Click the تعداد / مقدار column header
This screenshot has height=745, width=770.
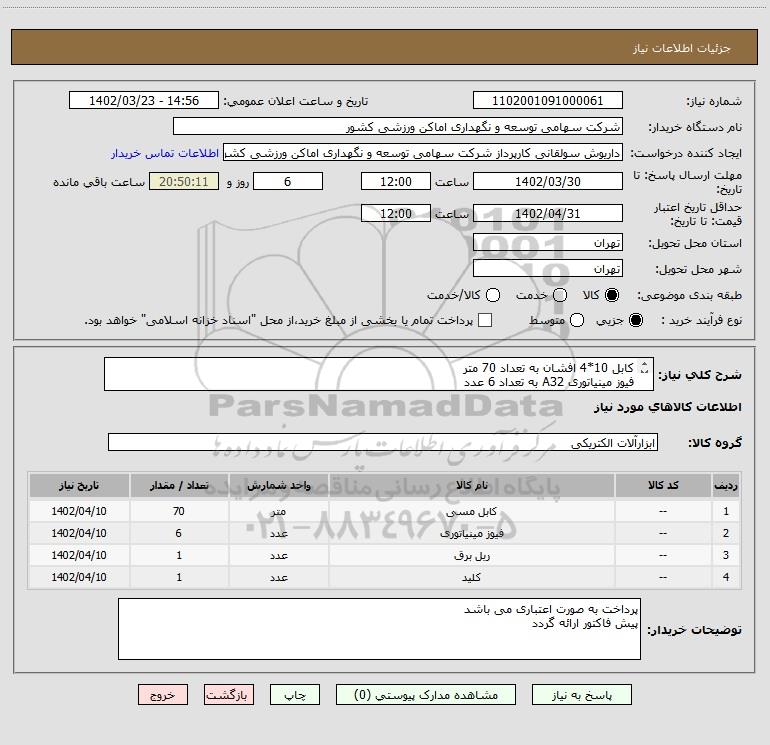tap(179, 485)
